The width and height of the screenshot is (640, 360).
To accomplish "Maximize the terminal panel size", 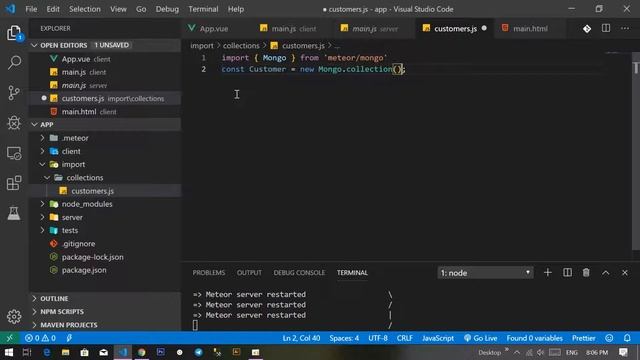I will [x=606, y=273].
